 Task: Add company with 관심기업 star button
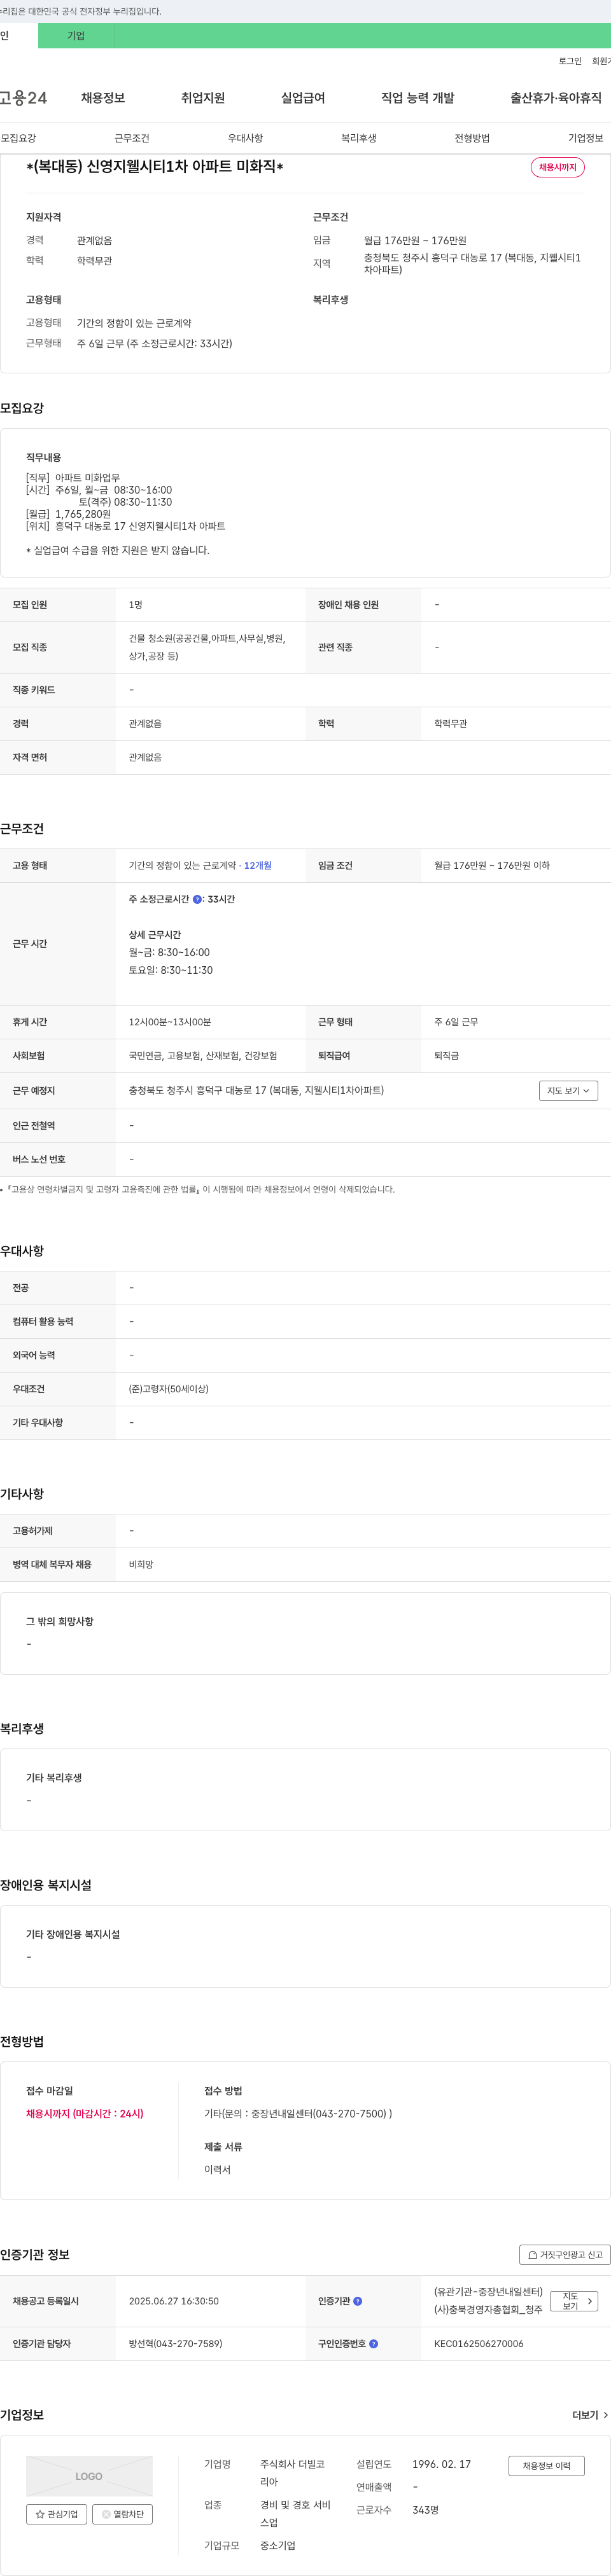tap(57, 2513)
